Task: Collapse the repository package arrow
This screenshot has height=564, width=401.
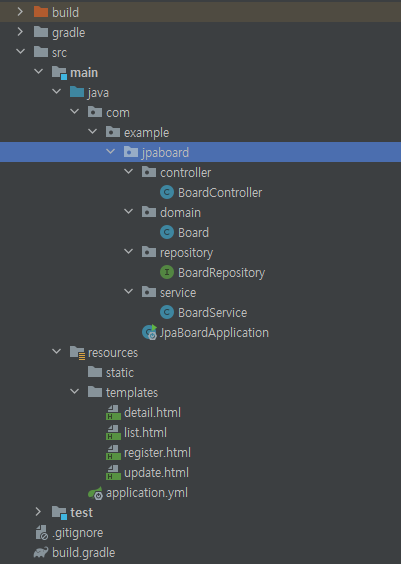Action: point(128,251)
